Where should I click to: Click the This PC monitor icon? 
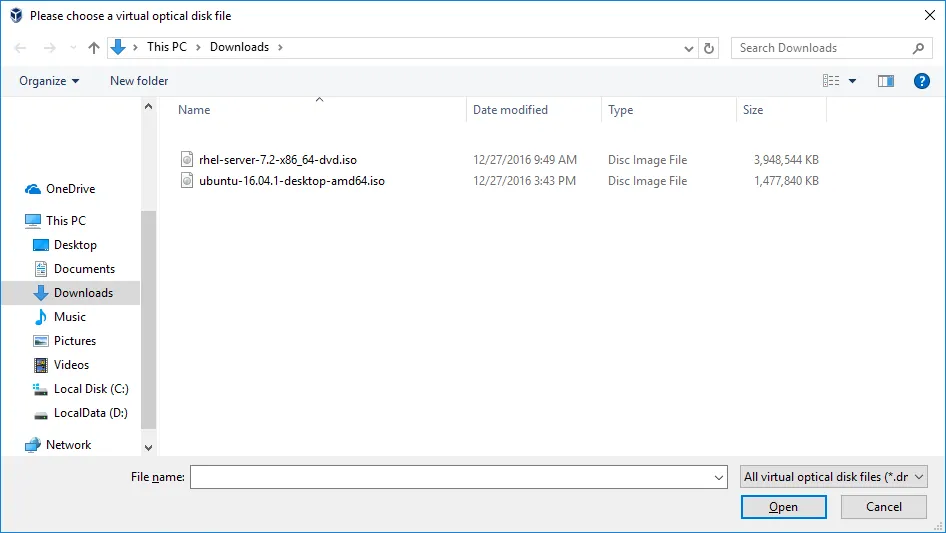pos(33,221)
